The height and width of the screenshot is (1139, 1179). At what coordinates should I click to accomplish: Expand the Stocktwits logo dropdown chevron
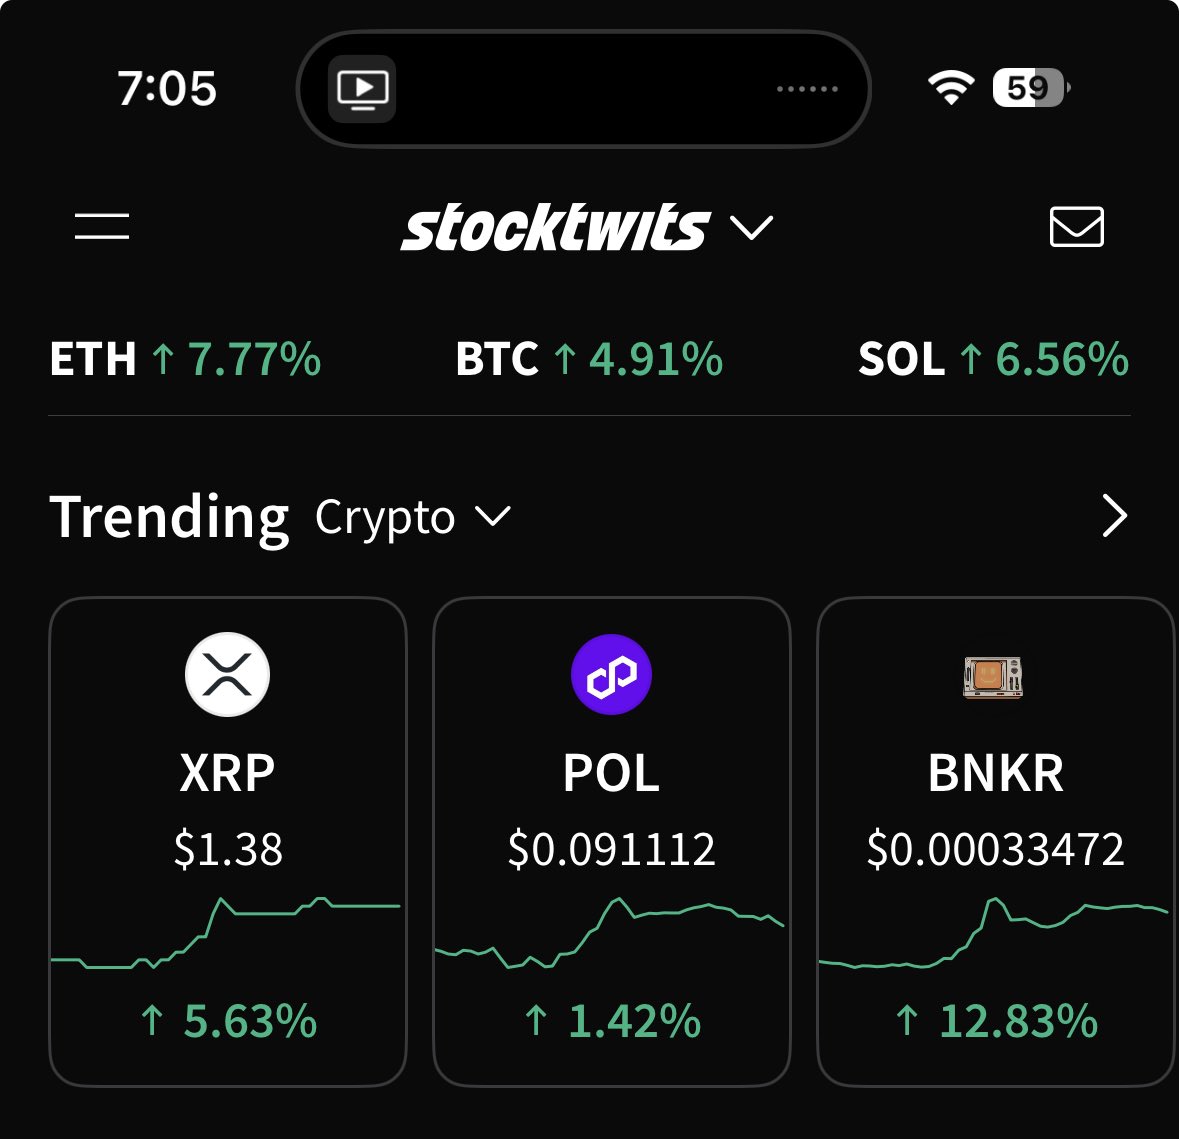click(752, 228)
